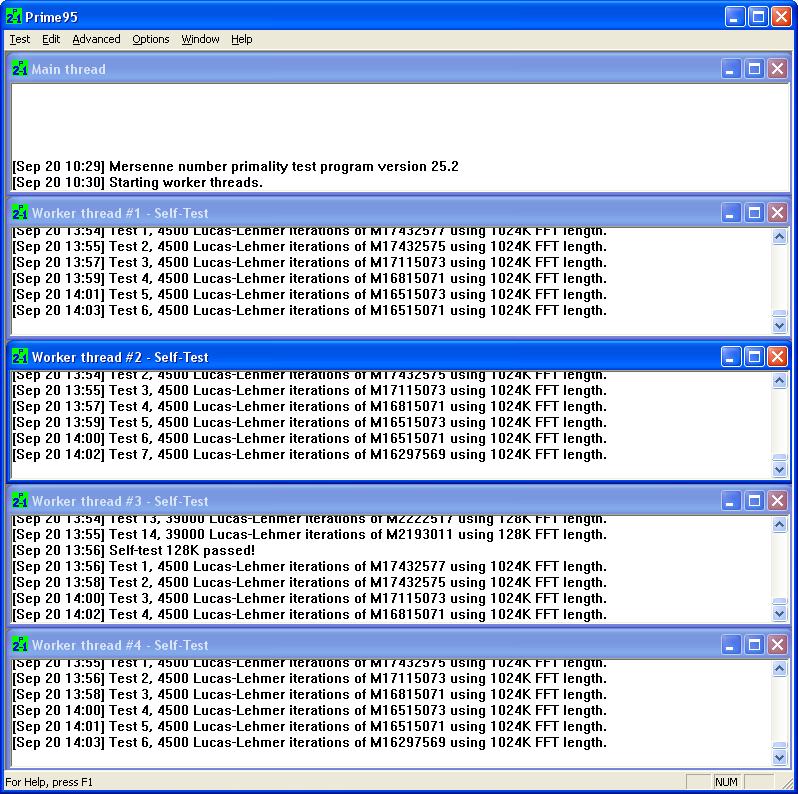Minimize the Main thread child window
798x794 pixels.
click(730, 69)
